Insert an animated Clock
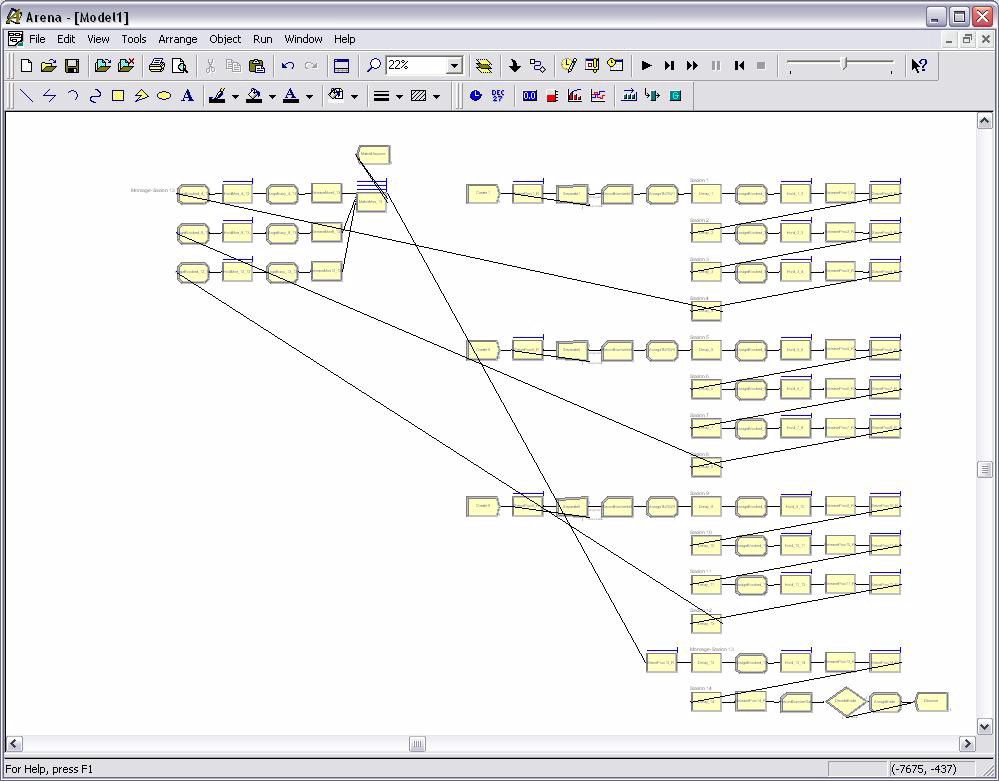 coord(475,96)
